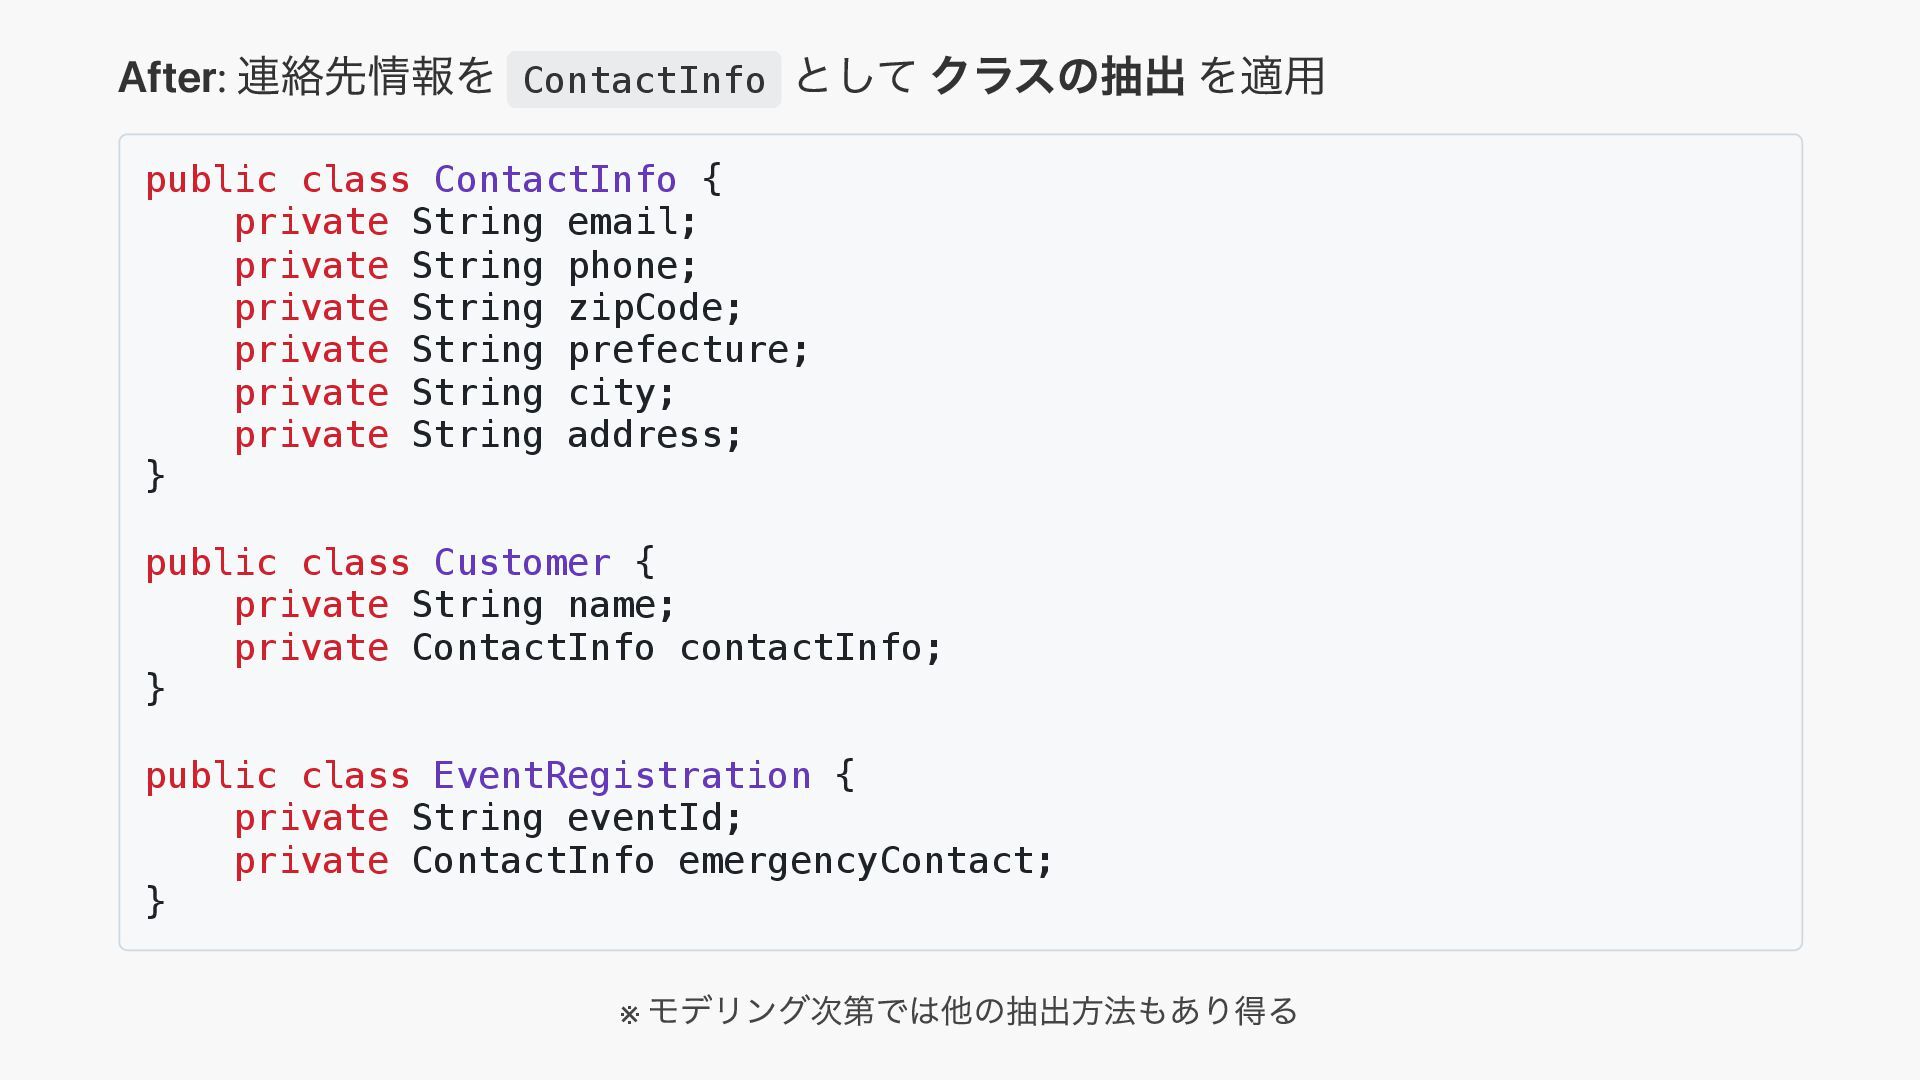Click the phone field name
This screenshot has height=1080, width=1920.
point(622,266)
